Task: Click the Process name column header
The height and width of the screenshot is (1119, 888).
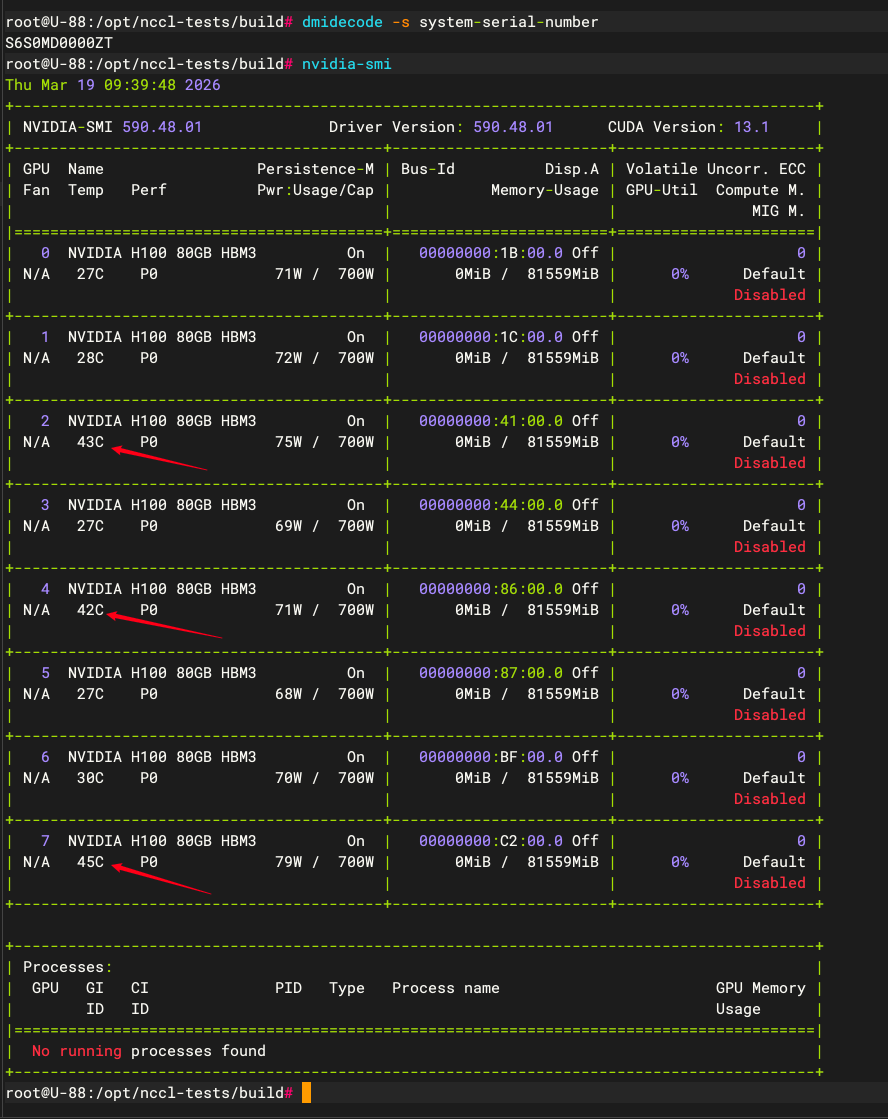Action: [x=445, y=988]
